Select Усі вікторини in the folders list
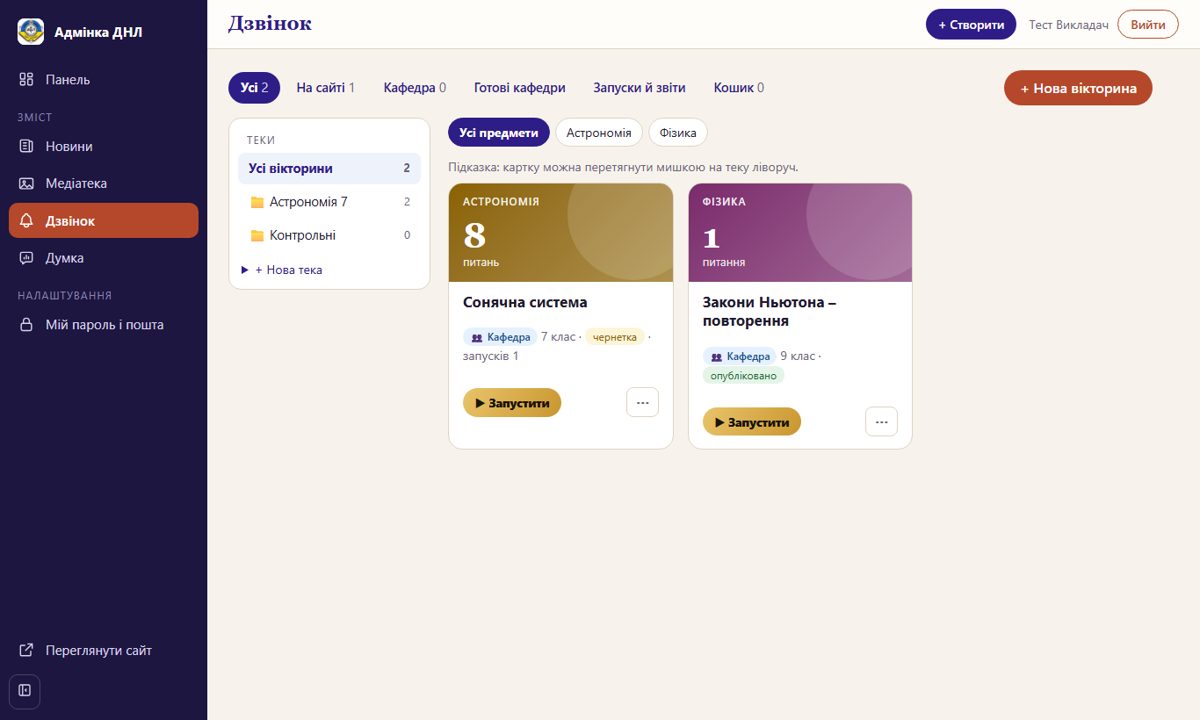 pos(329,168)
